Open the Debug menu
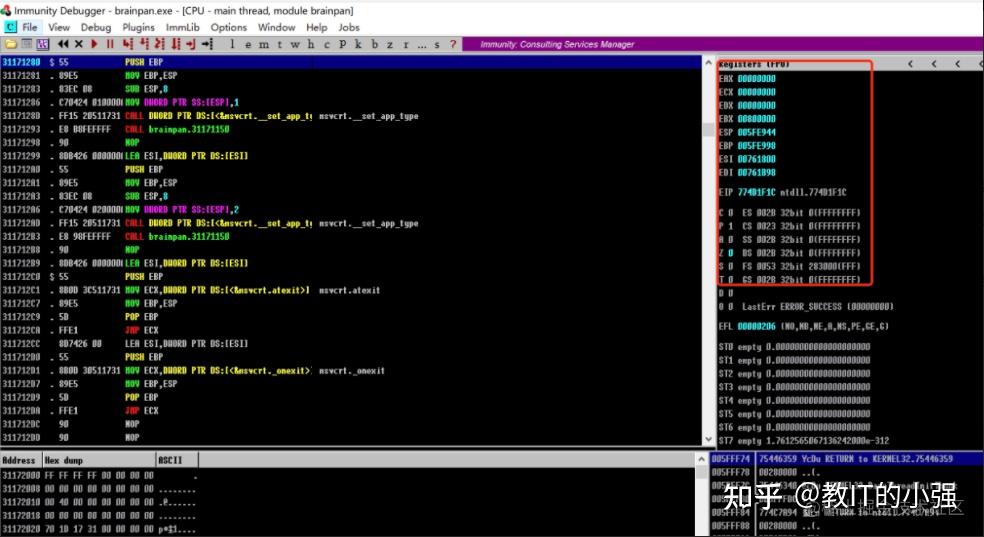This screenshot has height=537, width=984. (95, 27)
